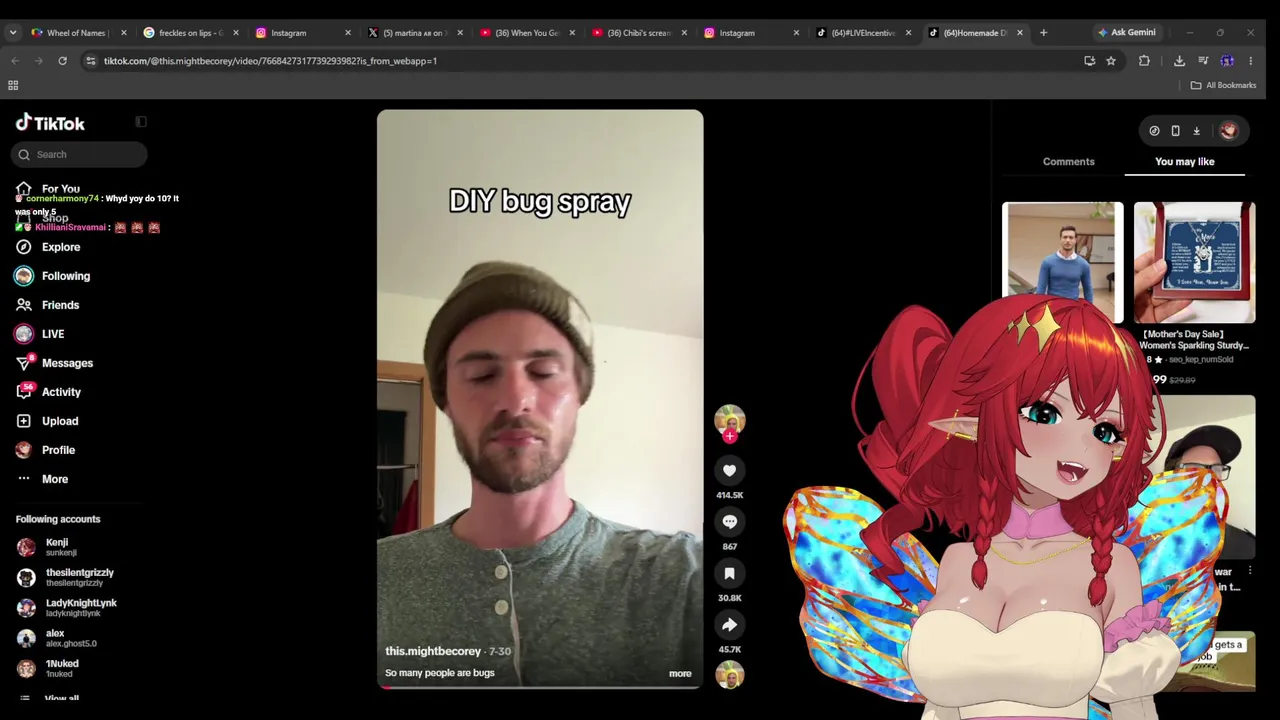Open a new browser tab
This screenshot has width=1280, height=720.
(1043, 33)
